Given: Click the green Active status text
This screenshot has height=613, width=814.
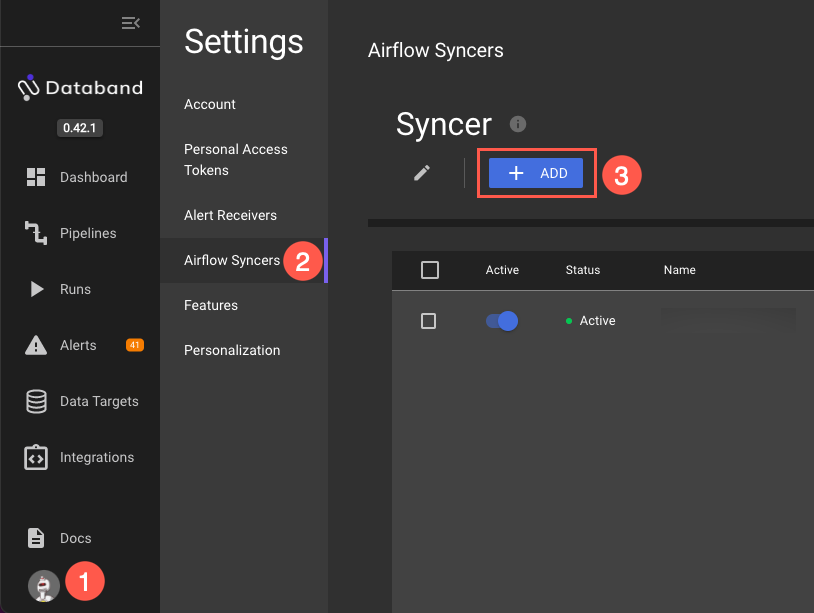Looking at the screenshot, I should [597, 321].
